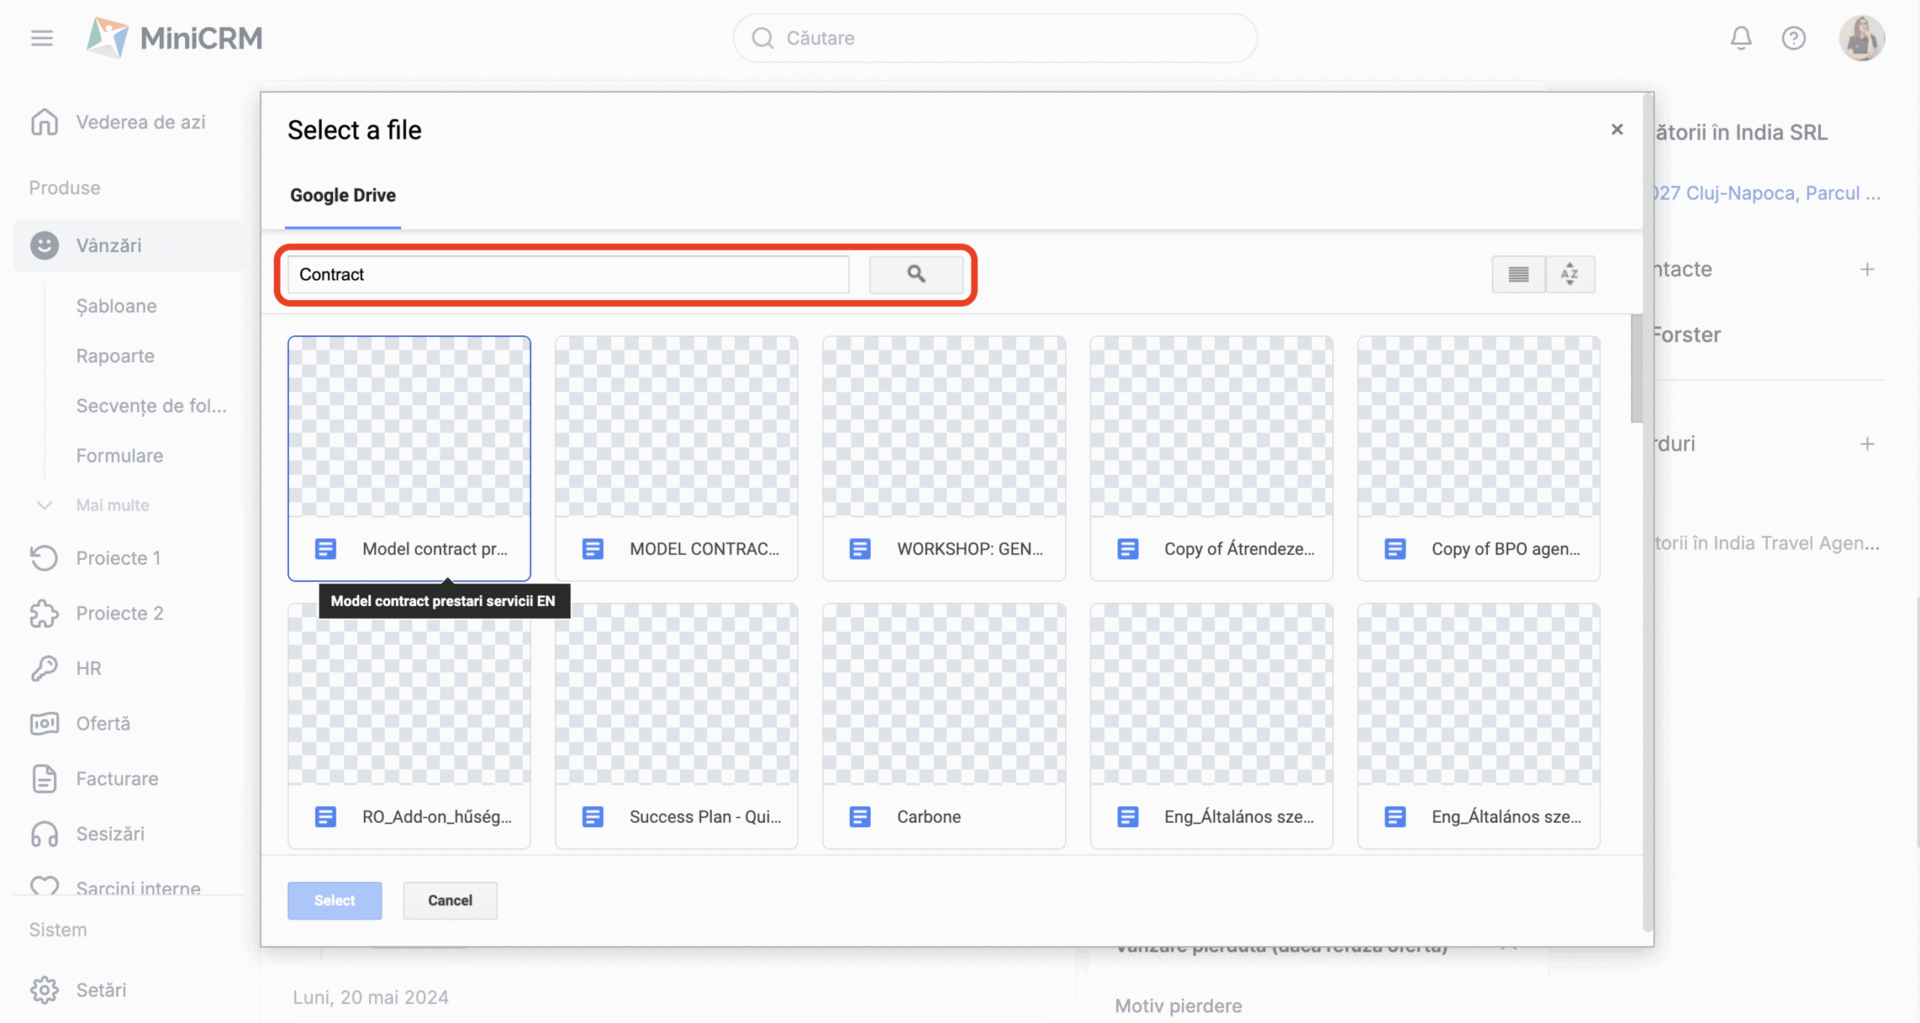This screenshot has width=1920, height=1023.
Task: Open Facturare in the sidebar
Action: pyautogui.click(x=117, y=778)
